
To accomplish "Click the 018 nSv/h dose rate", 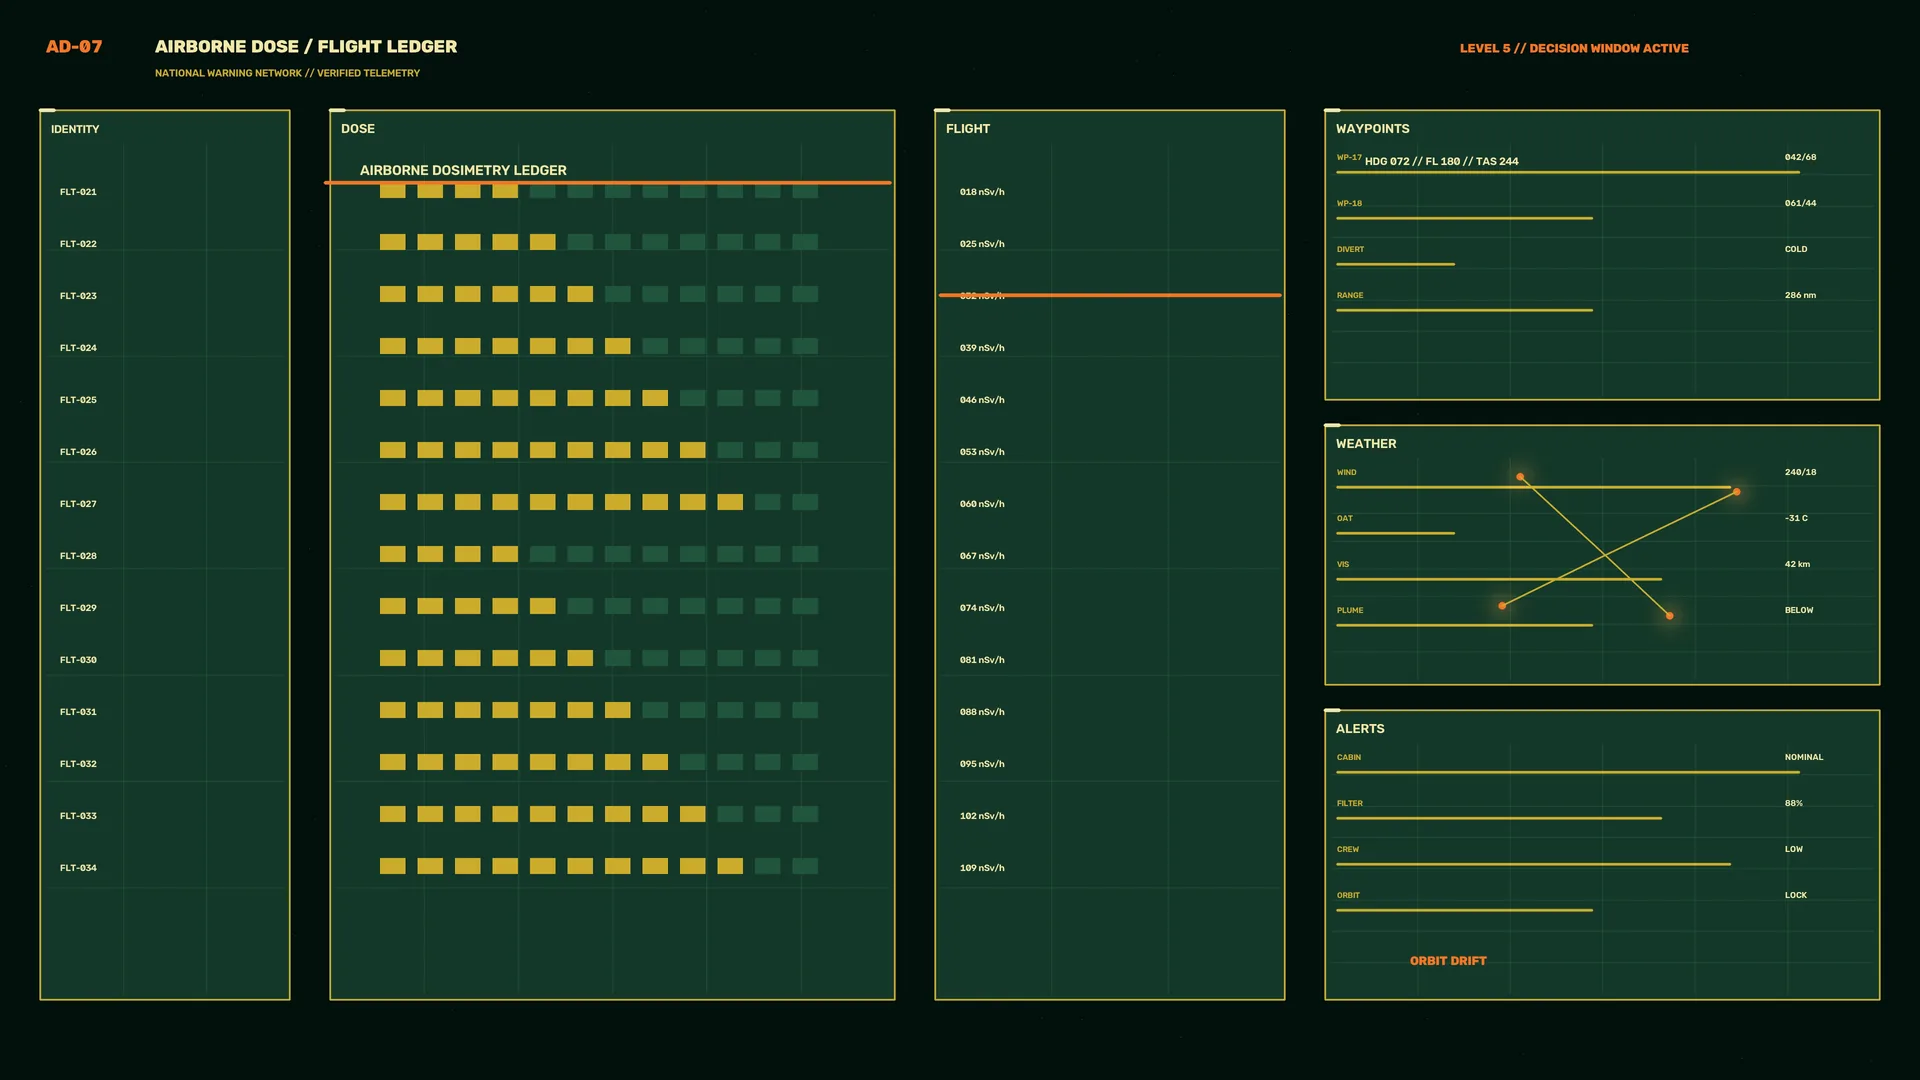I will [982, 192].
